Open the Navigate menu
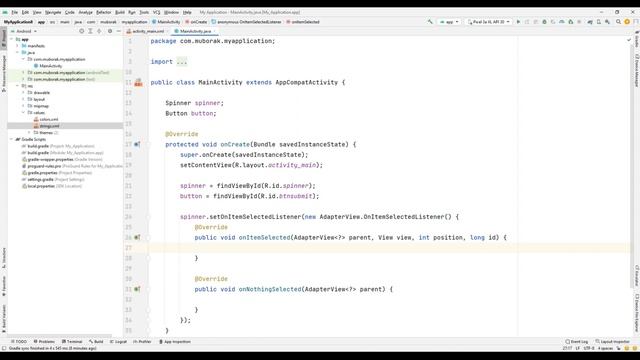Viewport: 640px width, 360px height. pos(53,12)
